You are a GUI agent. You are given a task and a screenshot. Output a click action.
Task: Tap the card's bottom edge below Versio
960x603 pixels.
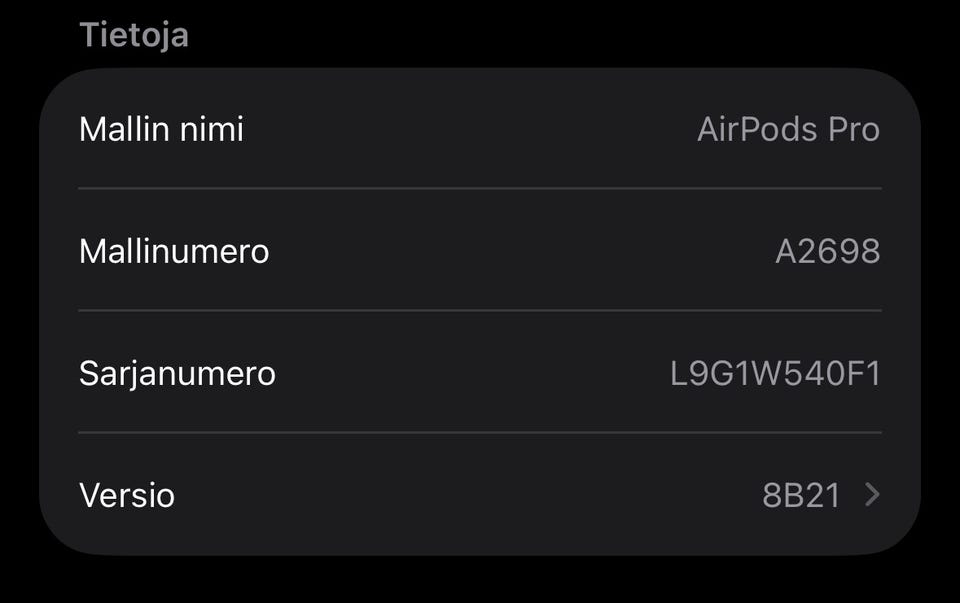[x=480, y=550]
